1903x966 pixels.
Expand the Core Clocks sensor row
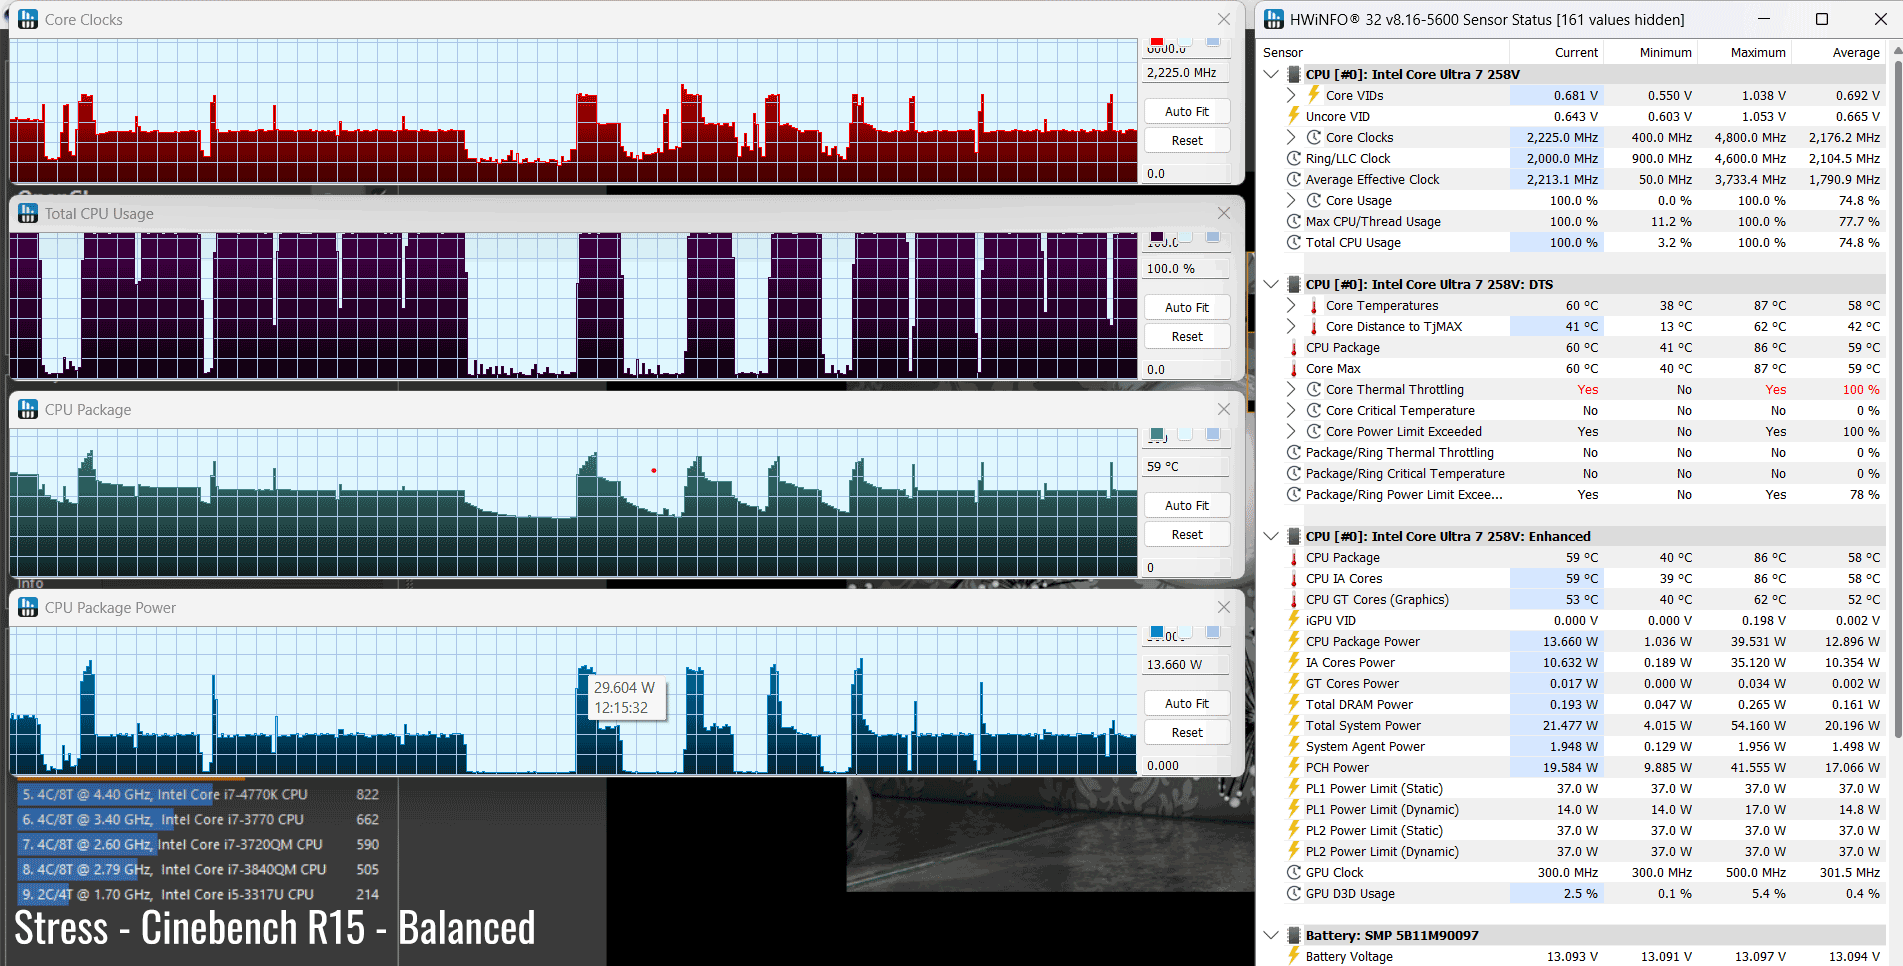pyautogui.click(x=1291, y=137)
